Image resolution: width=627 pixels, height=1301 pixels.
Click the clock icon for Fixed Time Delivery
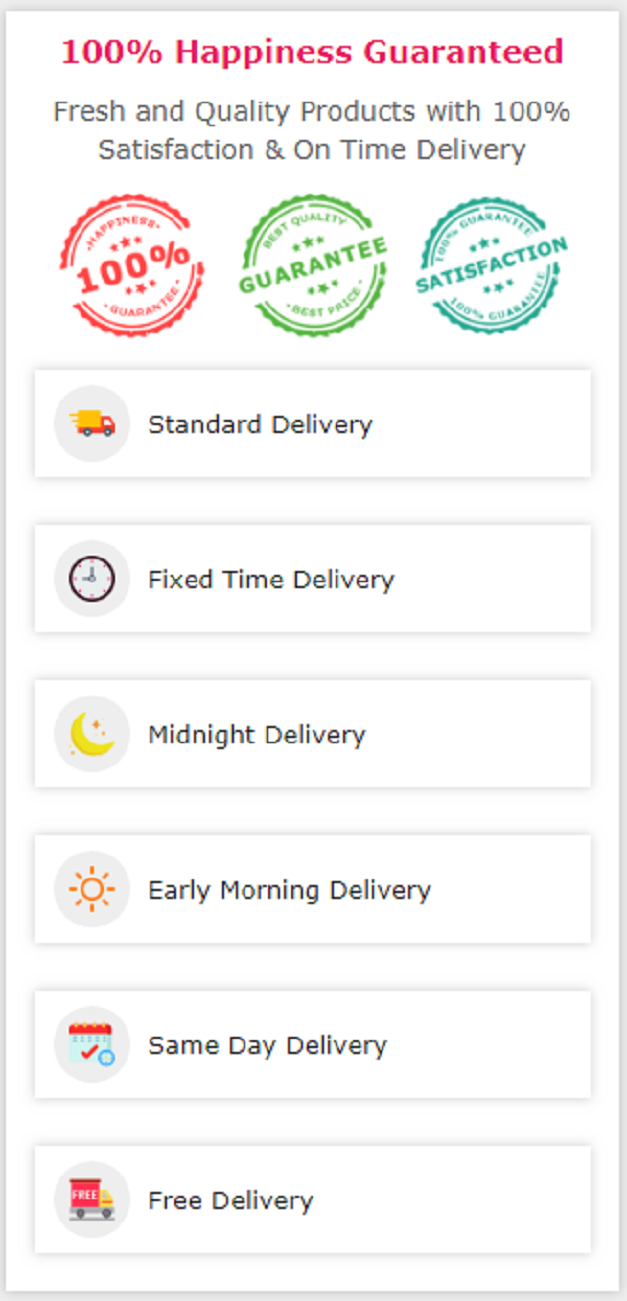pyautogui.click(x=92, y=579)
